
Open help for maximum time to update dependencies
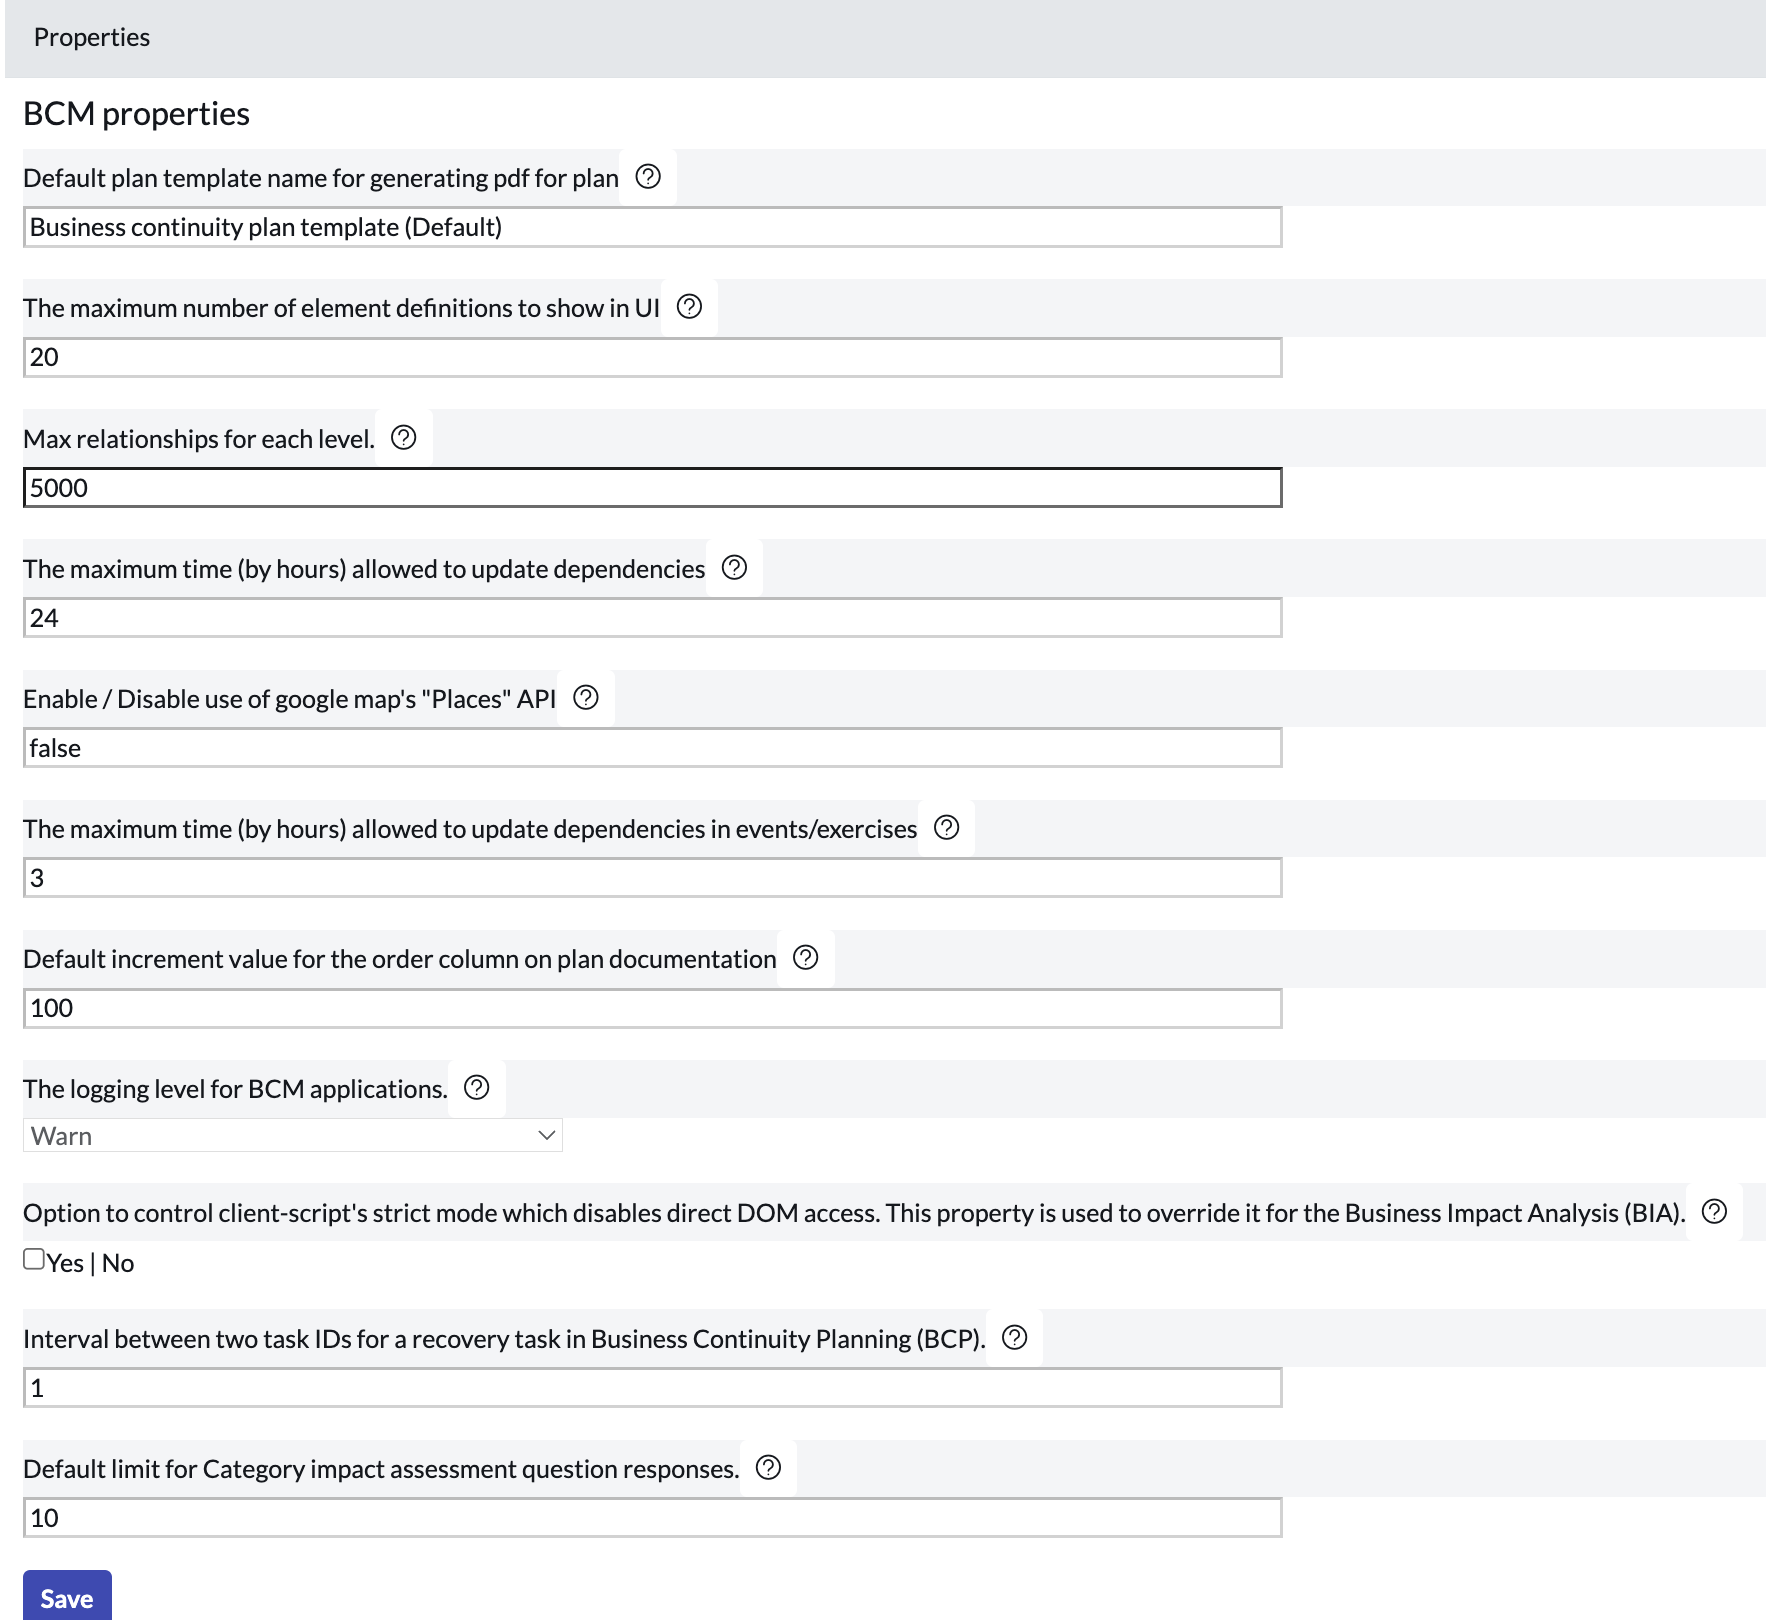(734, 568)
